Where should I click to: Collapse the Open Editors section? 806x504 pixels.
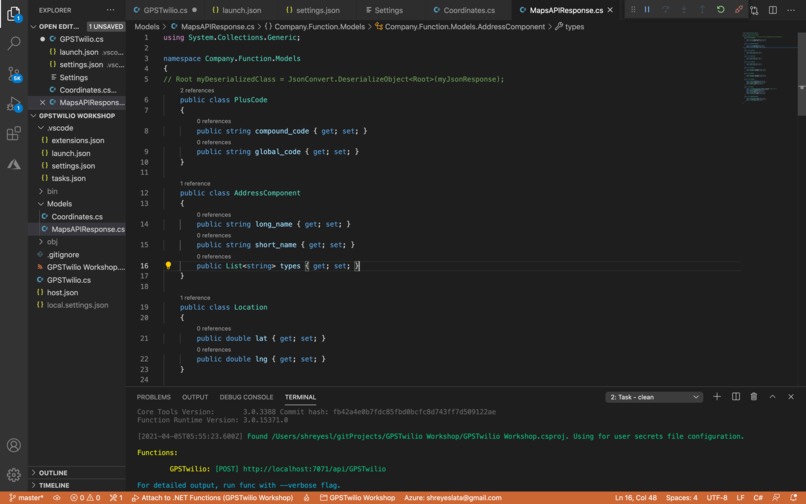(x=33, y=26)
